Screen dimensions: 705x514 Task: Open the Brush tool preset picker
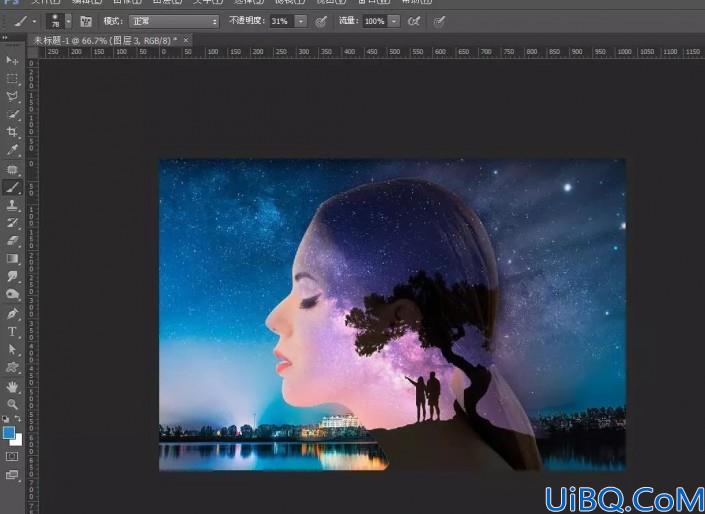(x=20, y=21)
